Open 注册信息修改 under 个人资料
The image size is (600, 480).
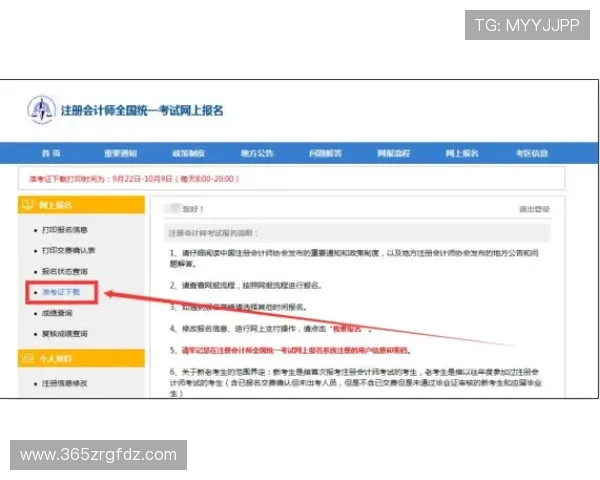pyautogui.click(x=65, y=383)
